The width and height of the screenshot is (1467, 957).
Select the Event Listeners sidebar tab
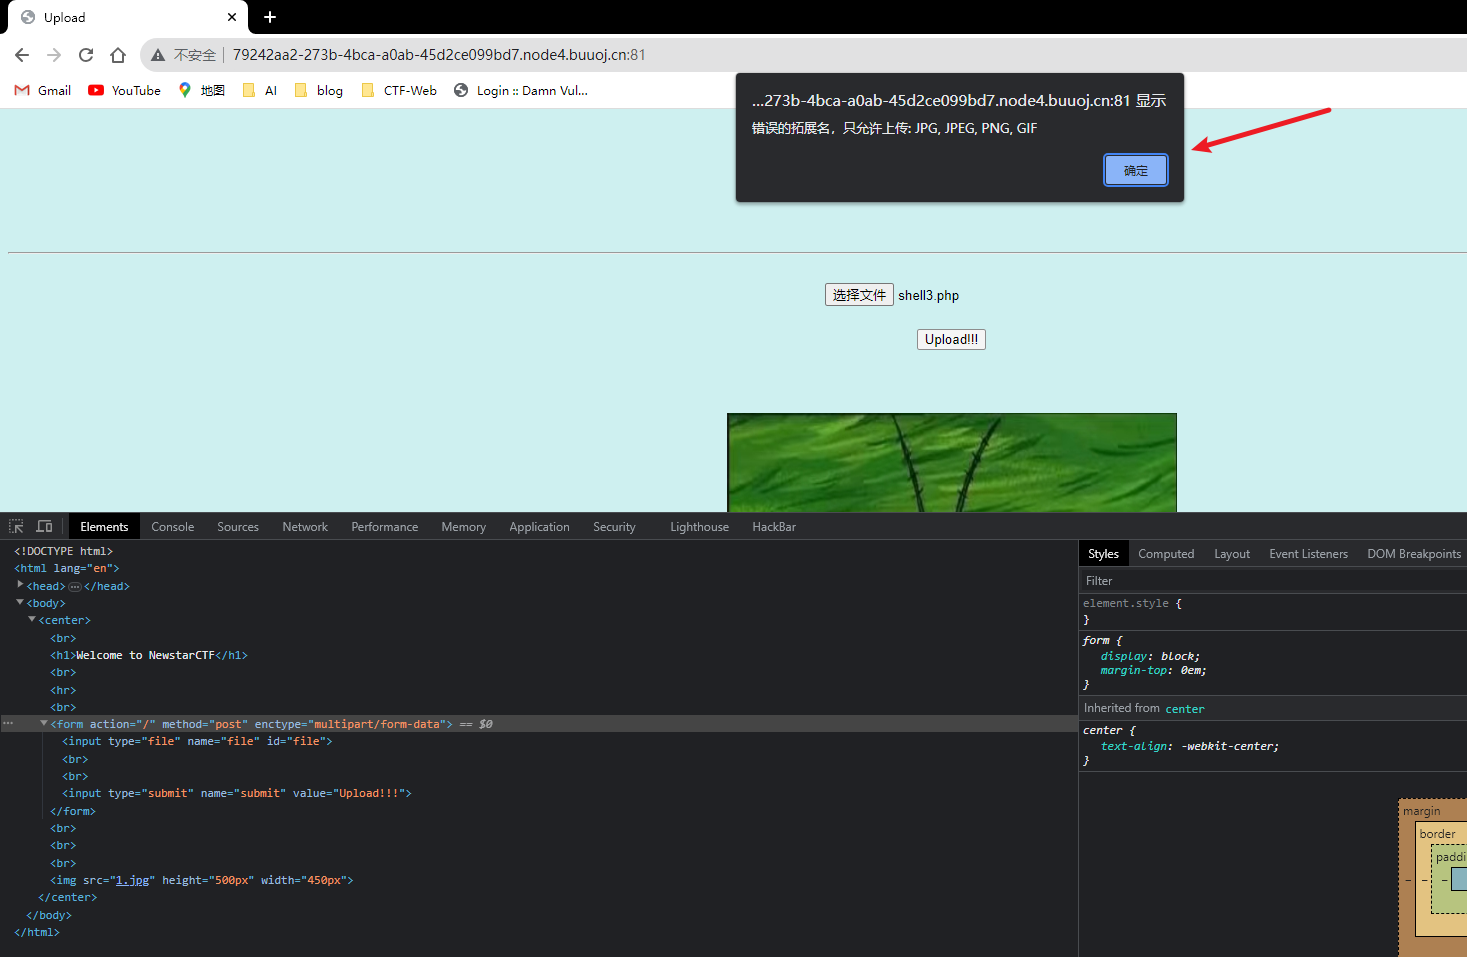tap(1308, 554)
